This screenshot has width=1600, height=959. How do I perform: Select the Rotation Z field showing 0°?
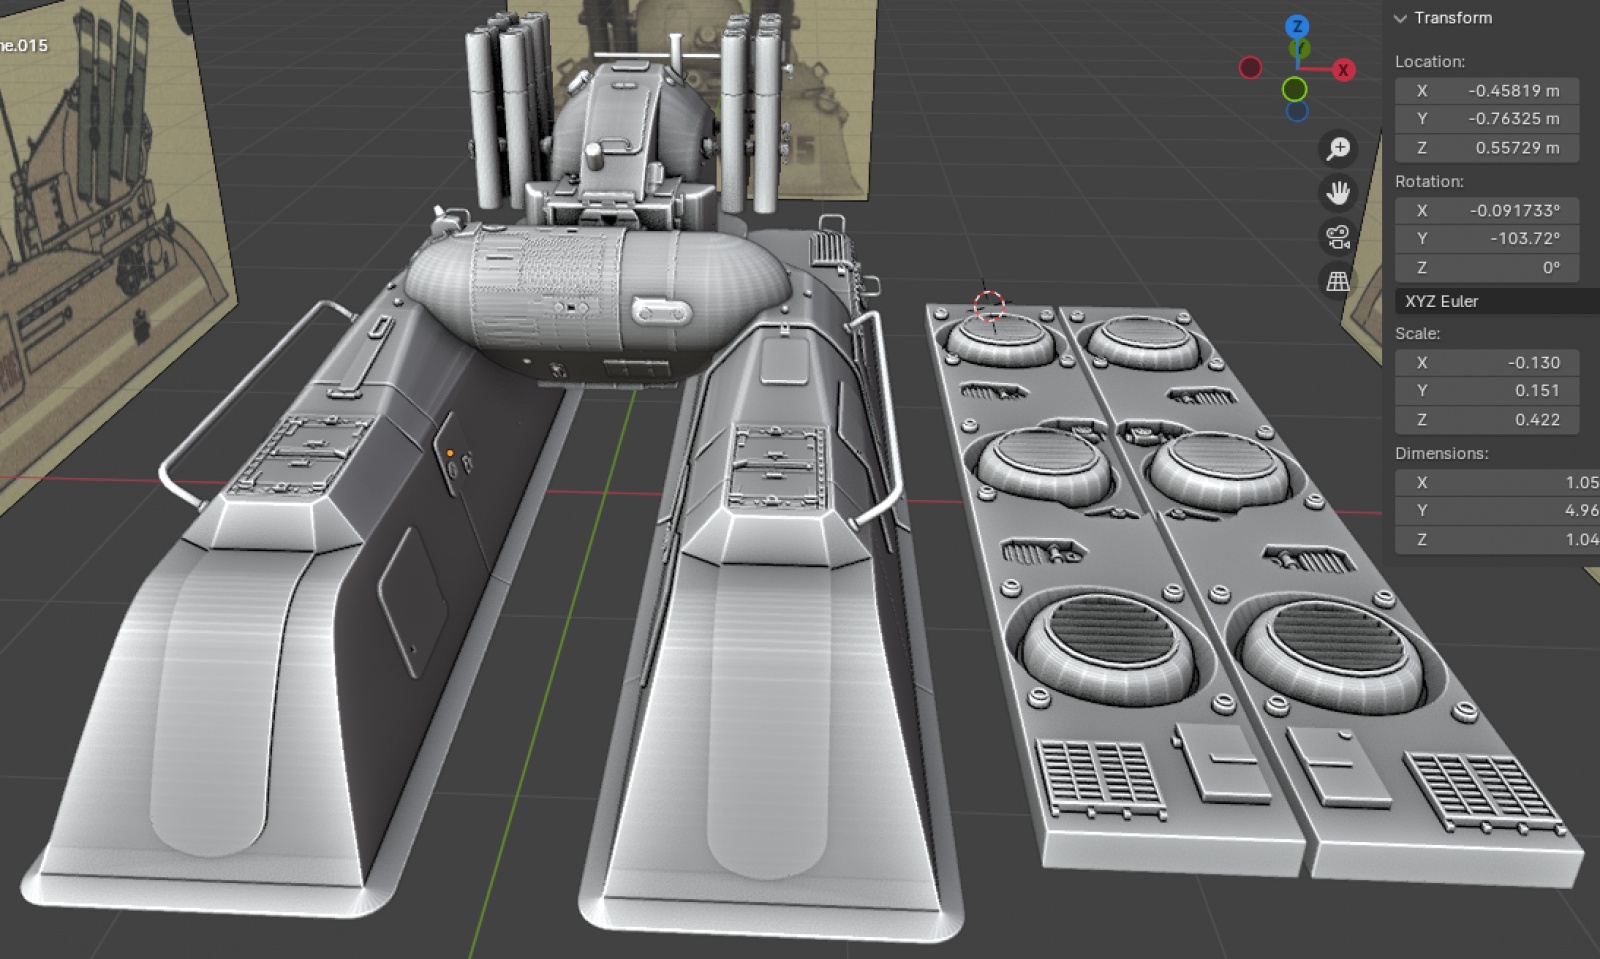coord(1487,268)
